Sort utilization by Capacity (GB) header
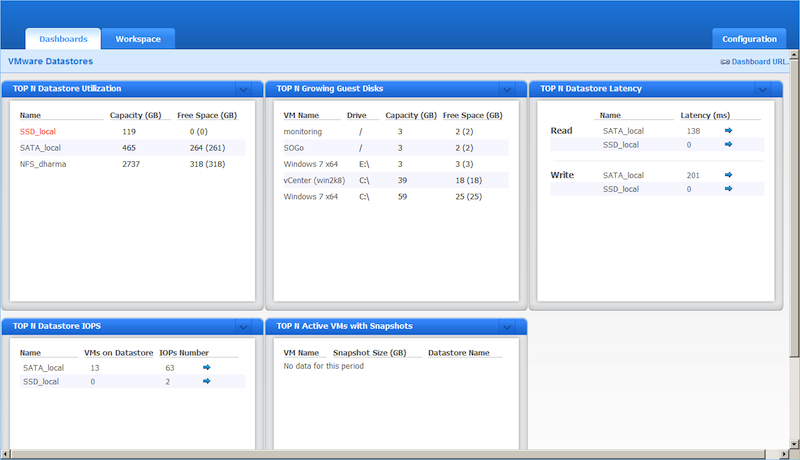Viewport: 800px width, 460px height. (136, 115)
